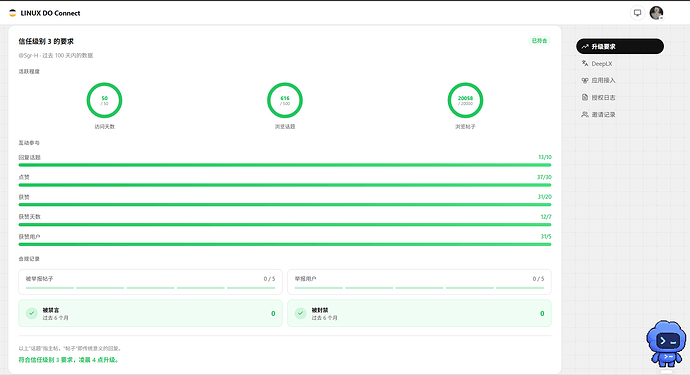Click the 符合信任级别 3 要求 green notice
Screen dimensions: 690x375
[x=68, y=360]
